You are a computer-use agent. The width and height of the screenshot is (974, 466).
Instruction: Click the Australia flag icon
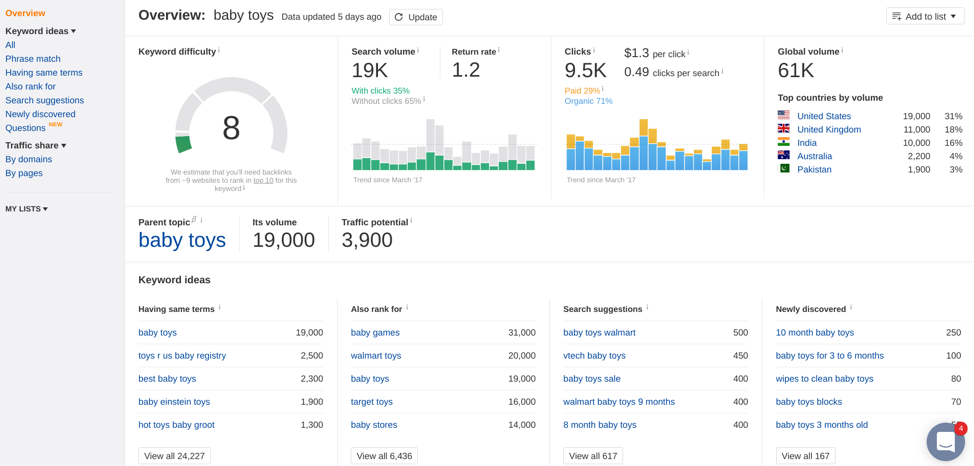[784, 156]
